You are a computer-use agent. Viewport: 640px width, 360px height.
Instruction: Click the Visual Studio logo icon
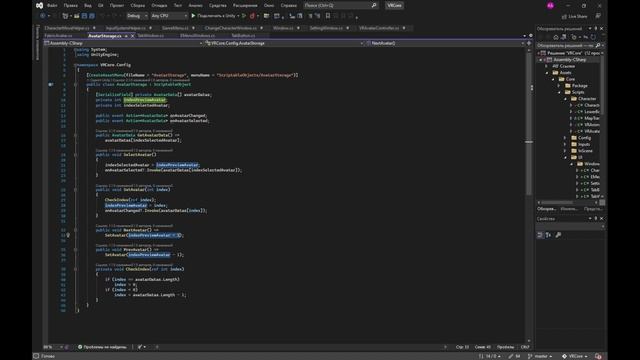[x=39, y=6]
